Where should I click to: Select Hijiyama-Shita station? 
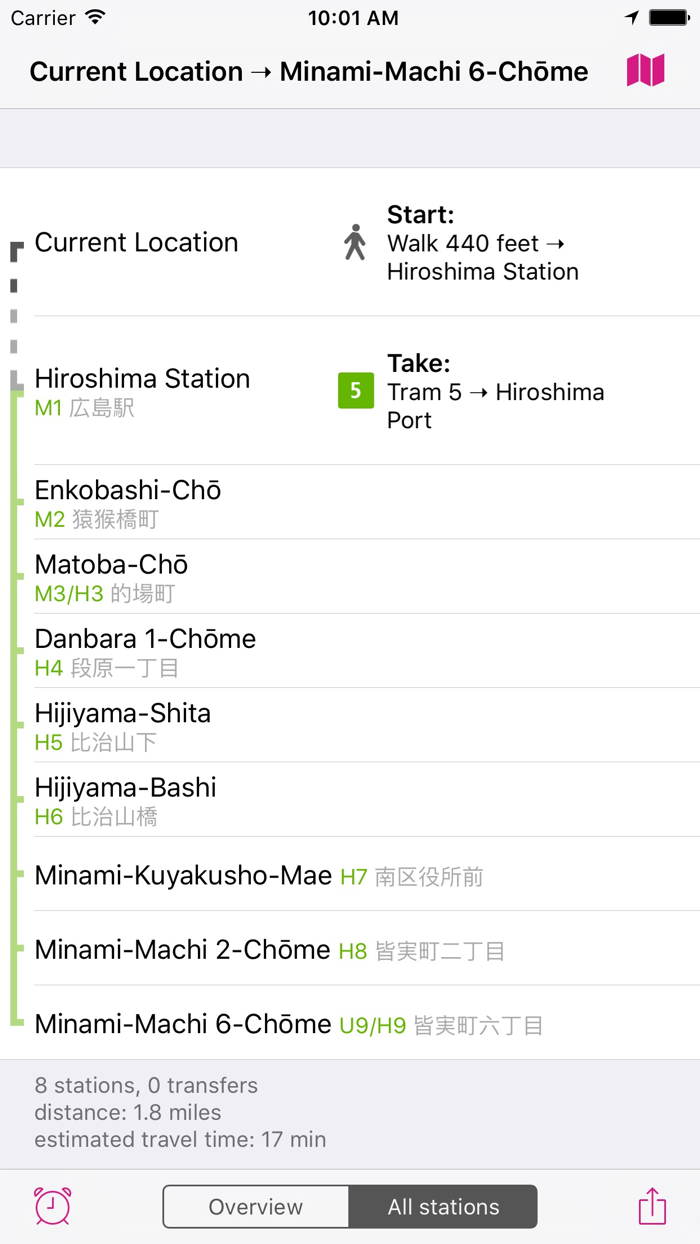click(x=122, y=726)
